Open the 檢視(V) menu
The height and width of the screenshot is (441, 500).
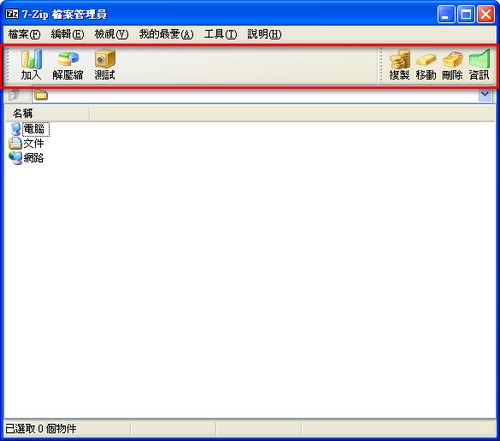click(x=111, y=34)
